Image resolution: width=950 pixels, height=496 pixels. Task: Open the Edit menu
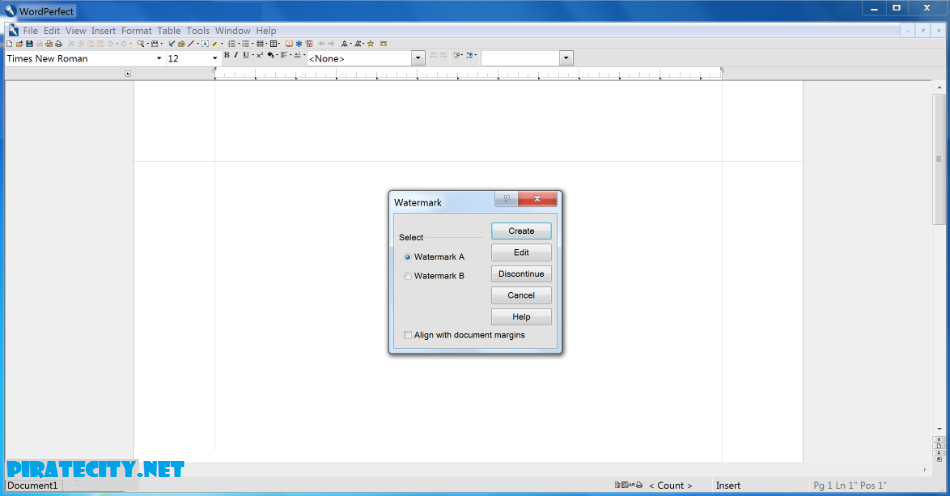click(x=51, y=30)
